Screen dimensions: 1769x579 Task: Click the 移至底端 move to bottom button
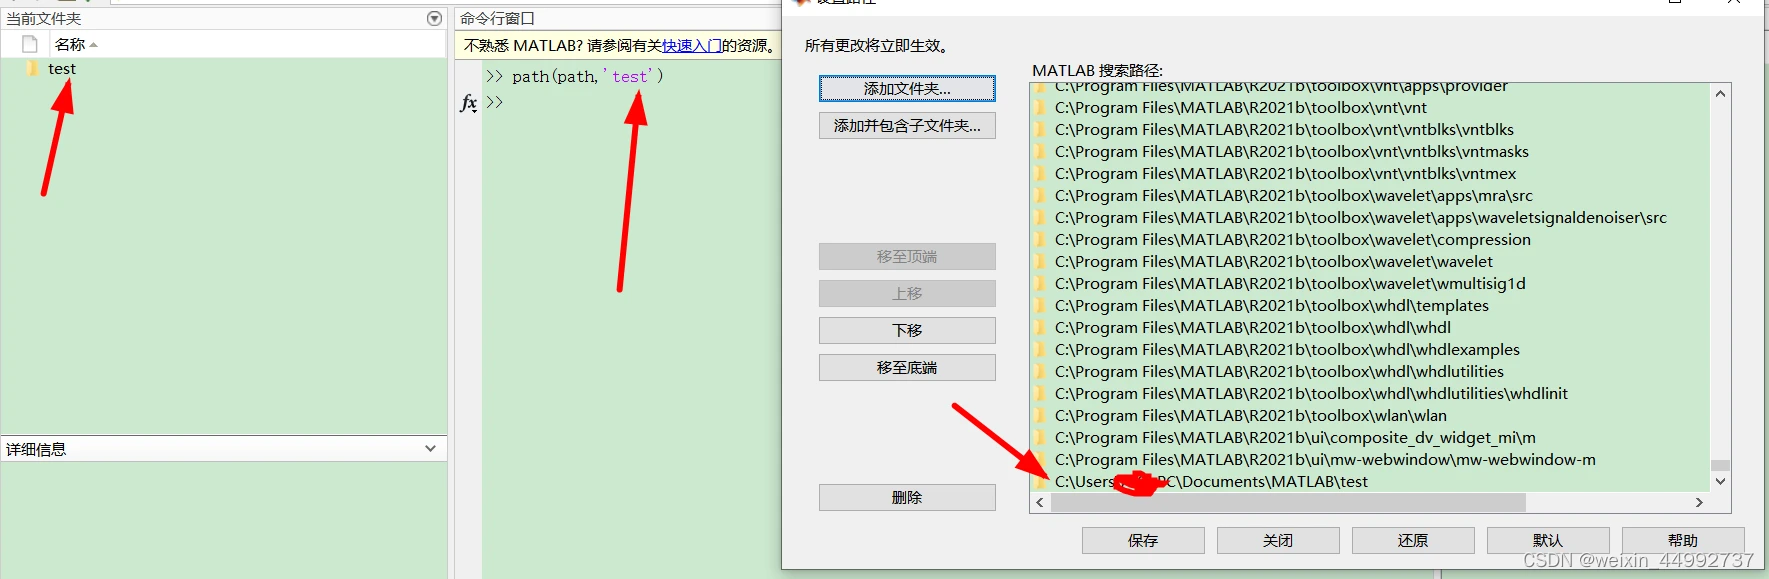click(x=907, y=368)
